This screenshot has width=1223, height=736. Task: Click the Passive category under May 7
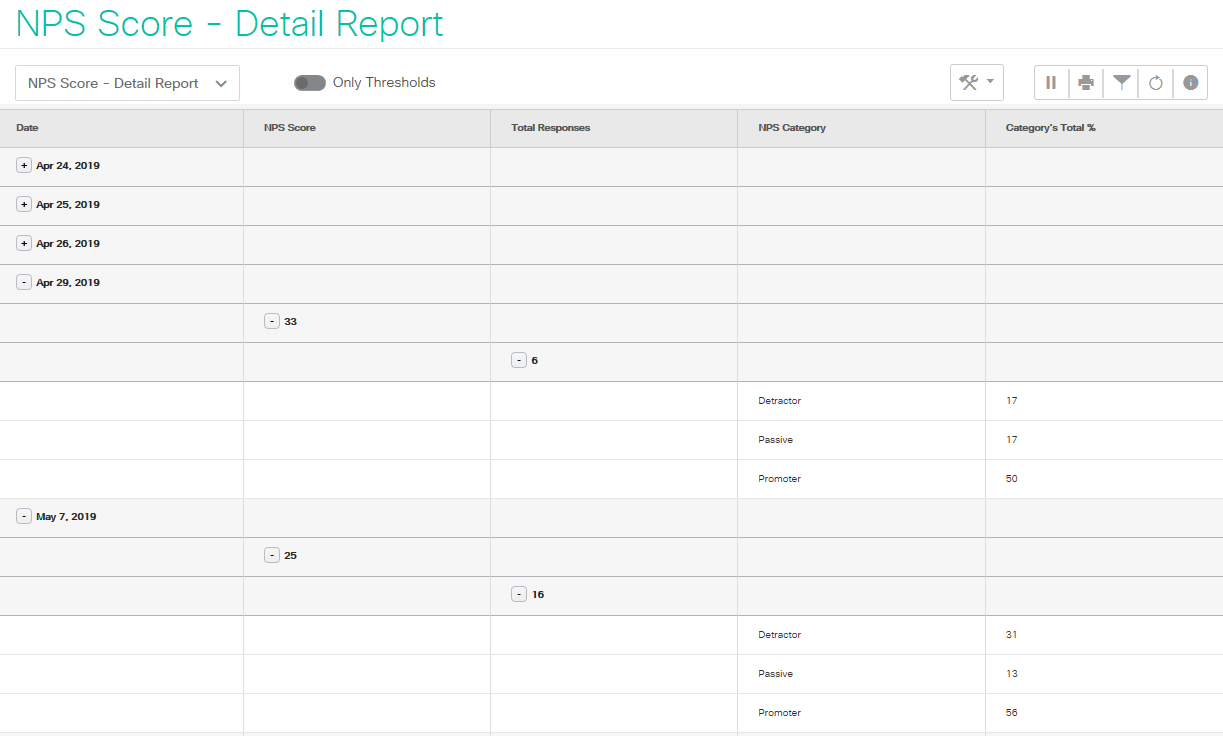coord(778,673)
